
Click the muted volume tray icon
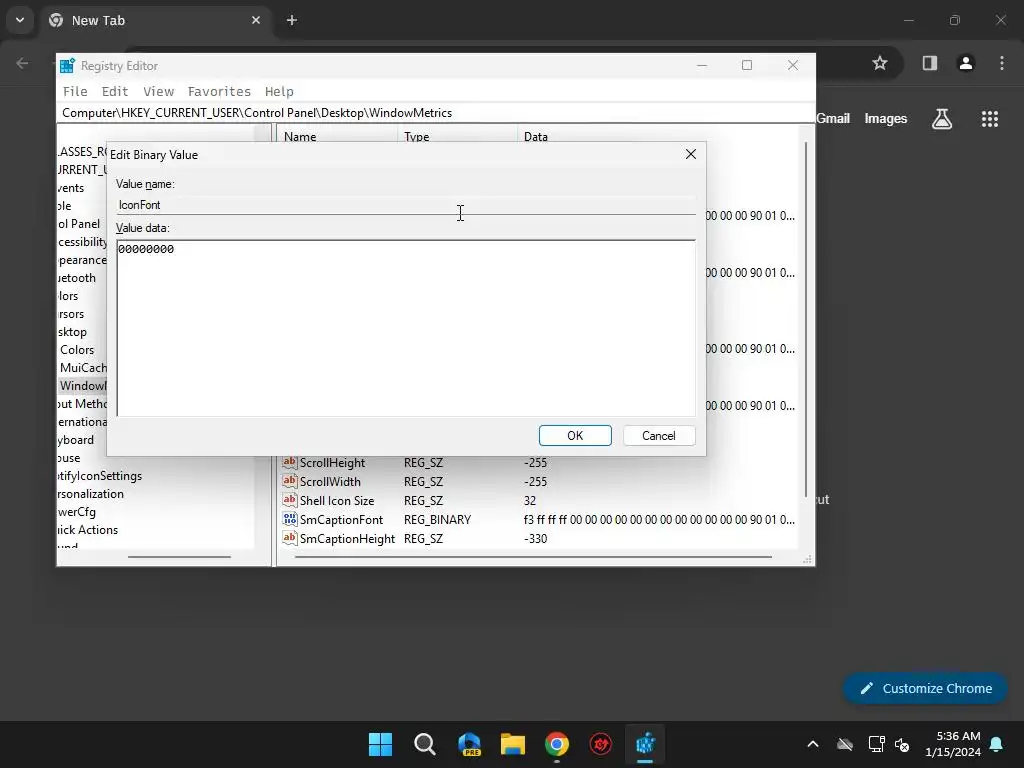pos(902,744)
